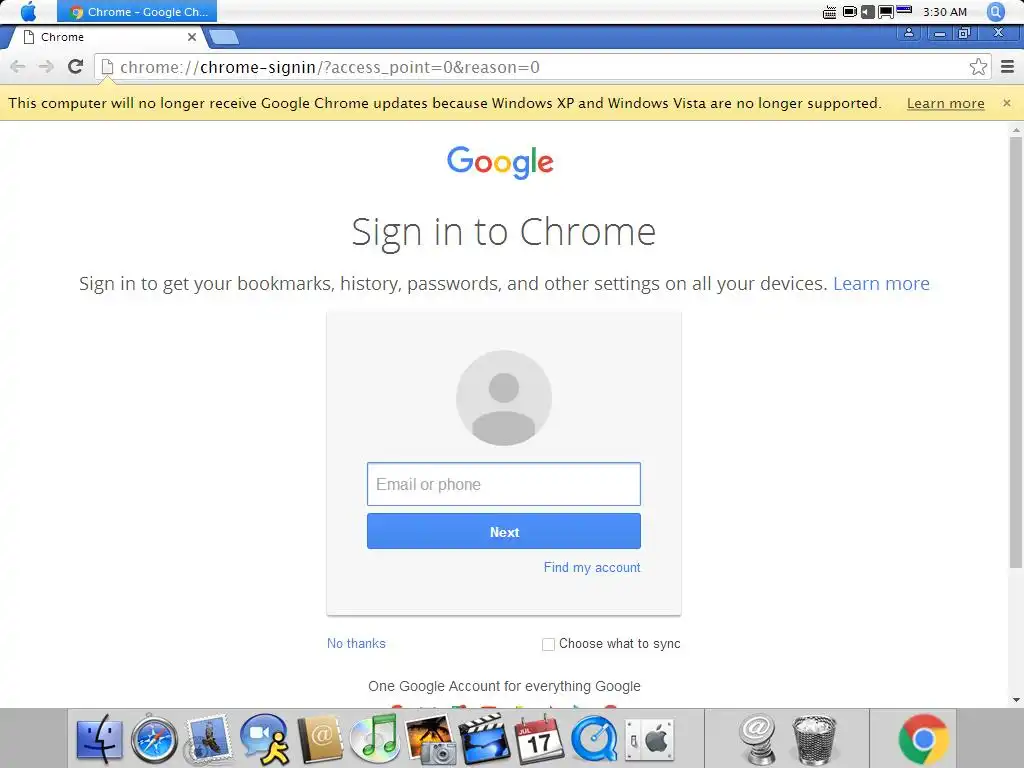The height and width of the screenshot is (768, 1024).
Task: Open Find my account link
Action: click(592, 568)
